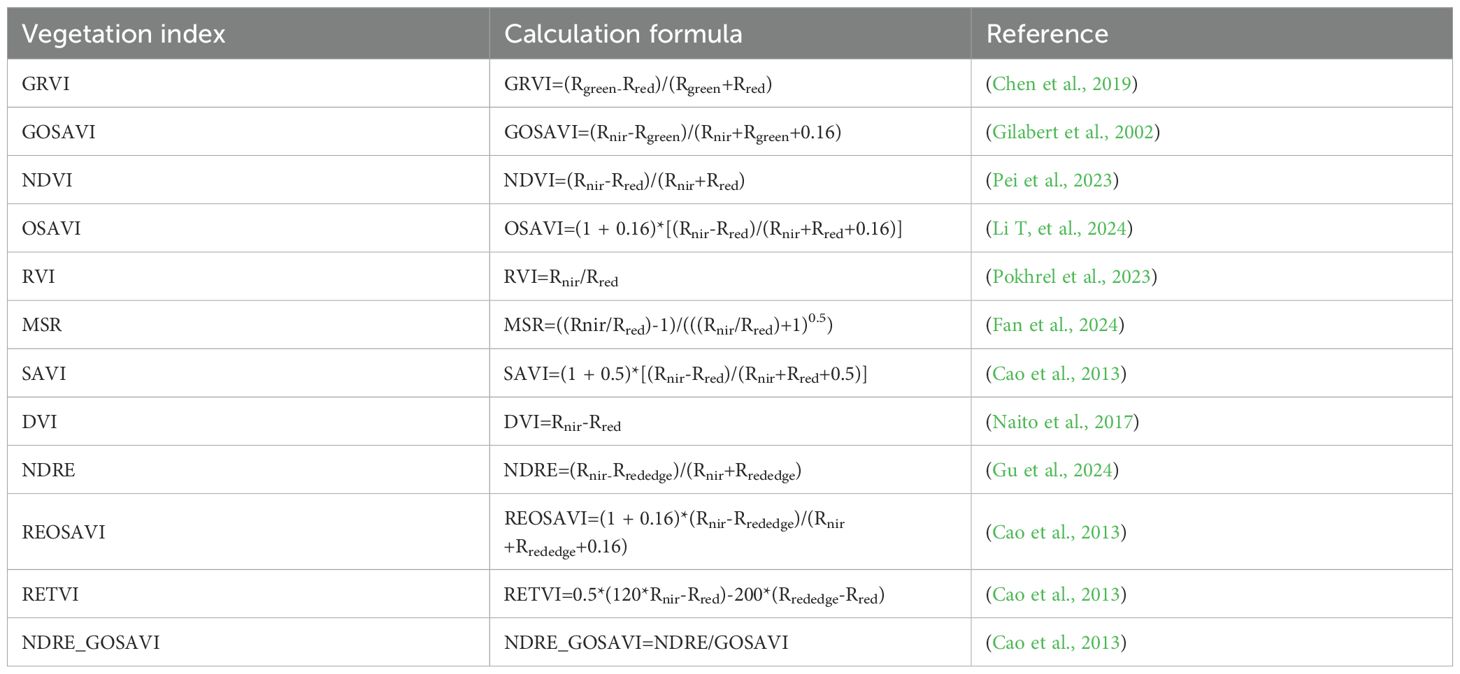1460x674 pixels.
Task: Open the Gilabert et al., 2002 citation
Action: pos(1071,132)
